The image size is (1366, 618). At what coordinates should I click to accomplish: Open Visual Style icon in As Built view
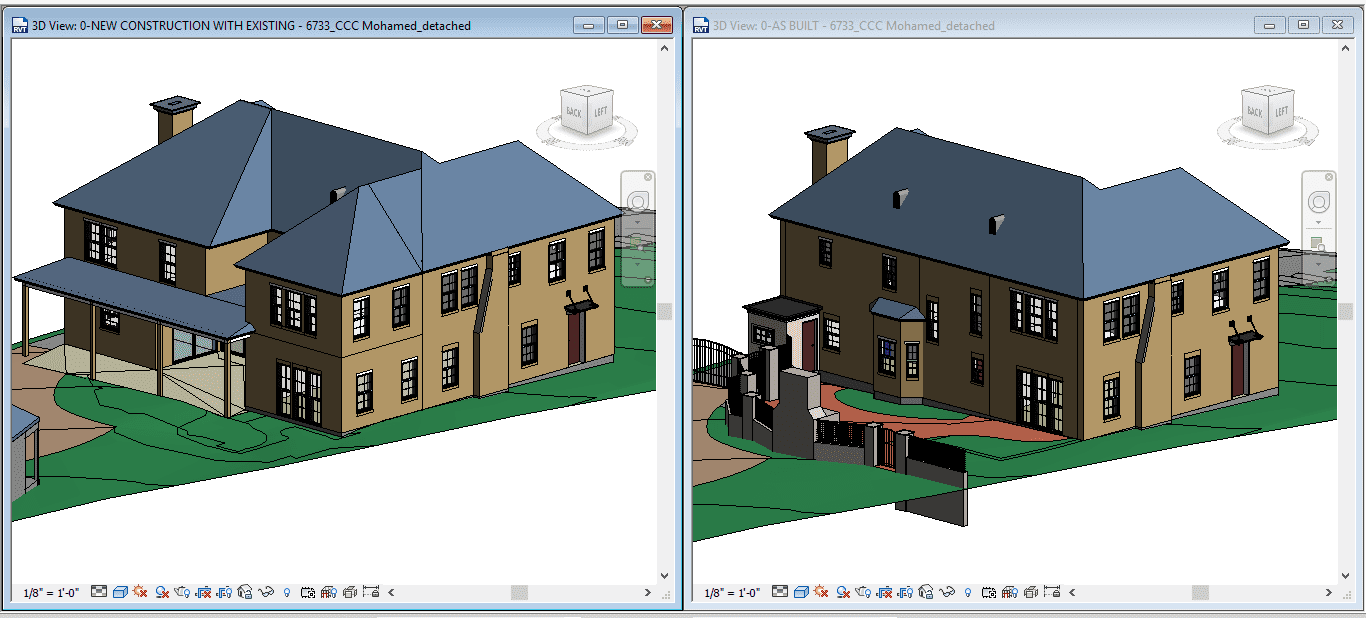tap(801, 592)
